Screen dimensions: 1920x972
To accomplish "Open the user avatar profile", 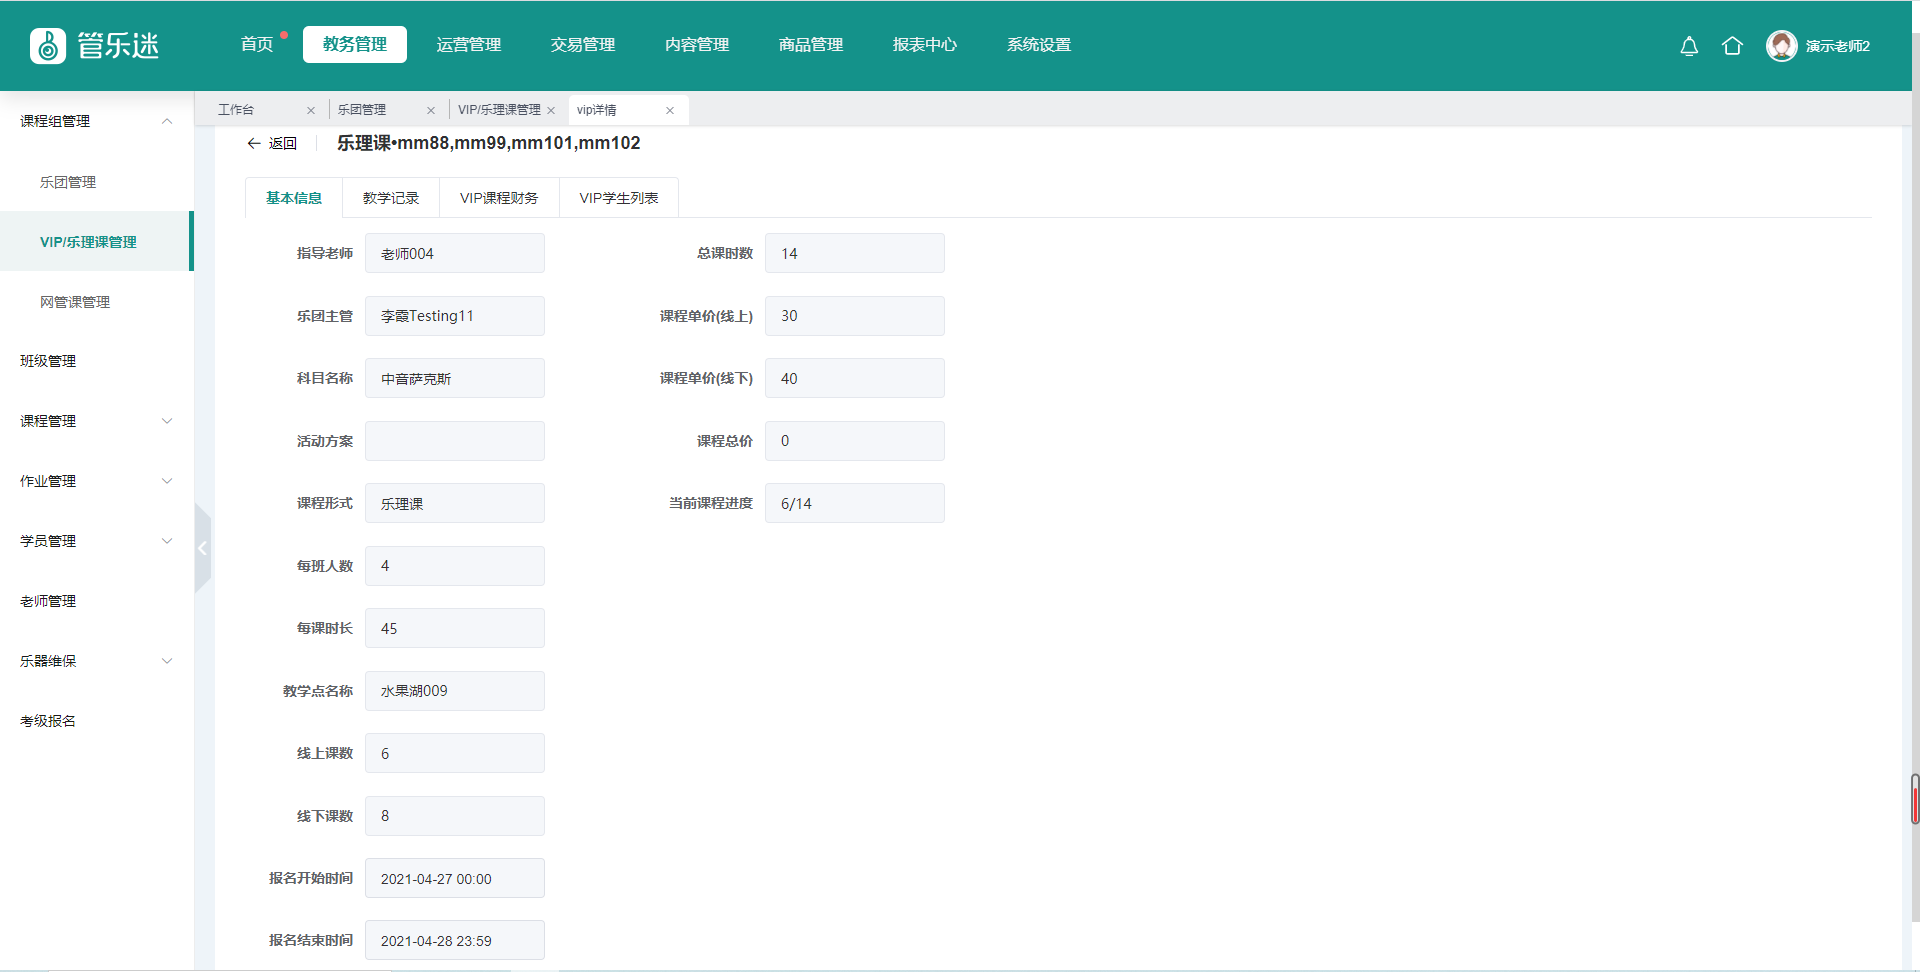I will (x=1781, y=46).
